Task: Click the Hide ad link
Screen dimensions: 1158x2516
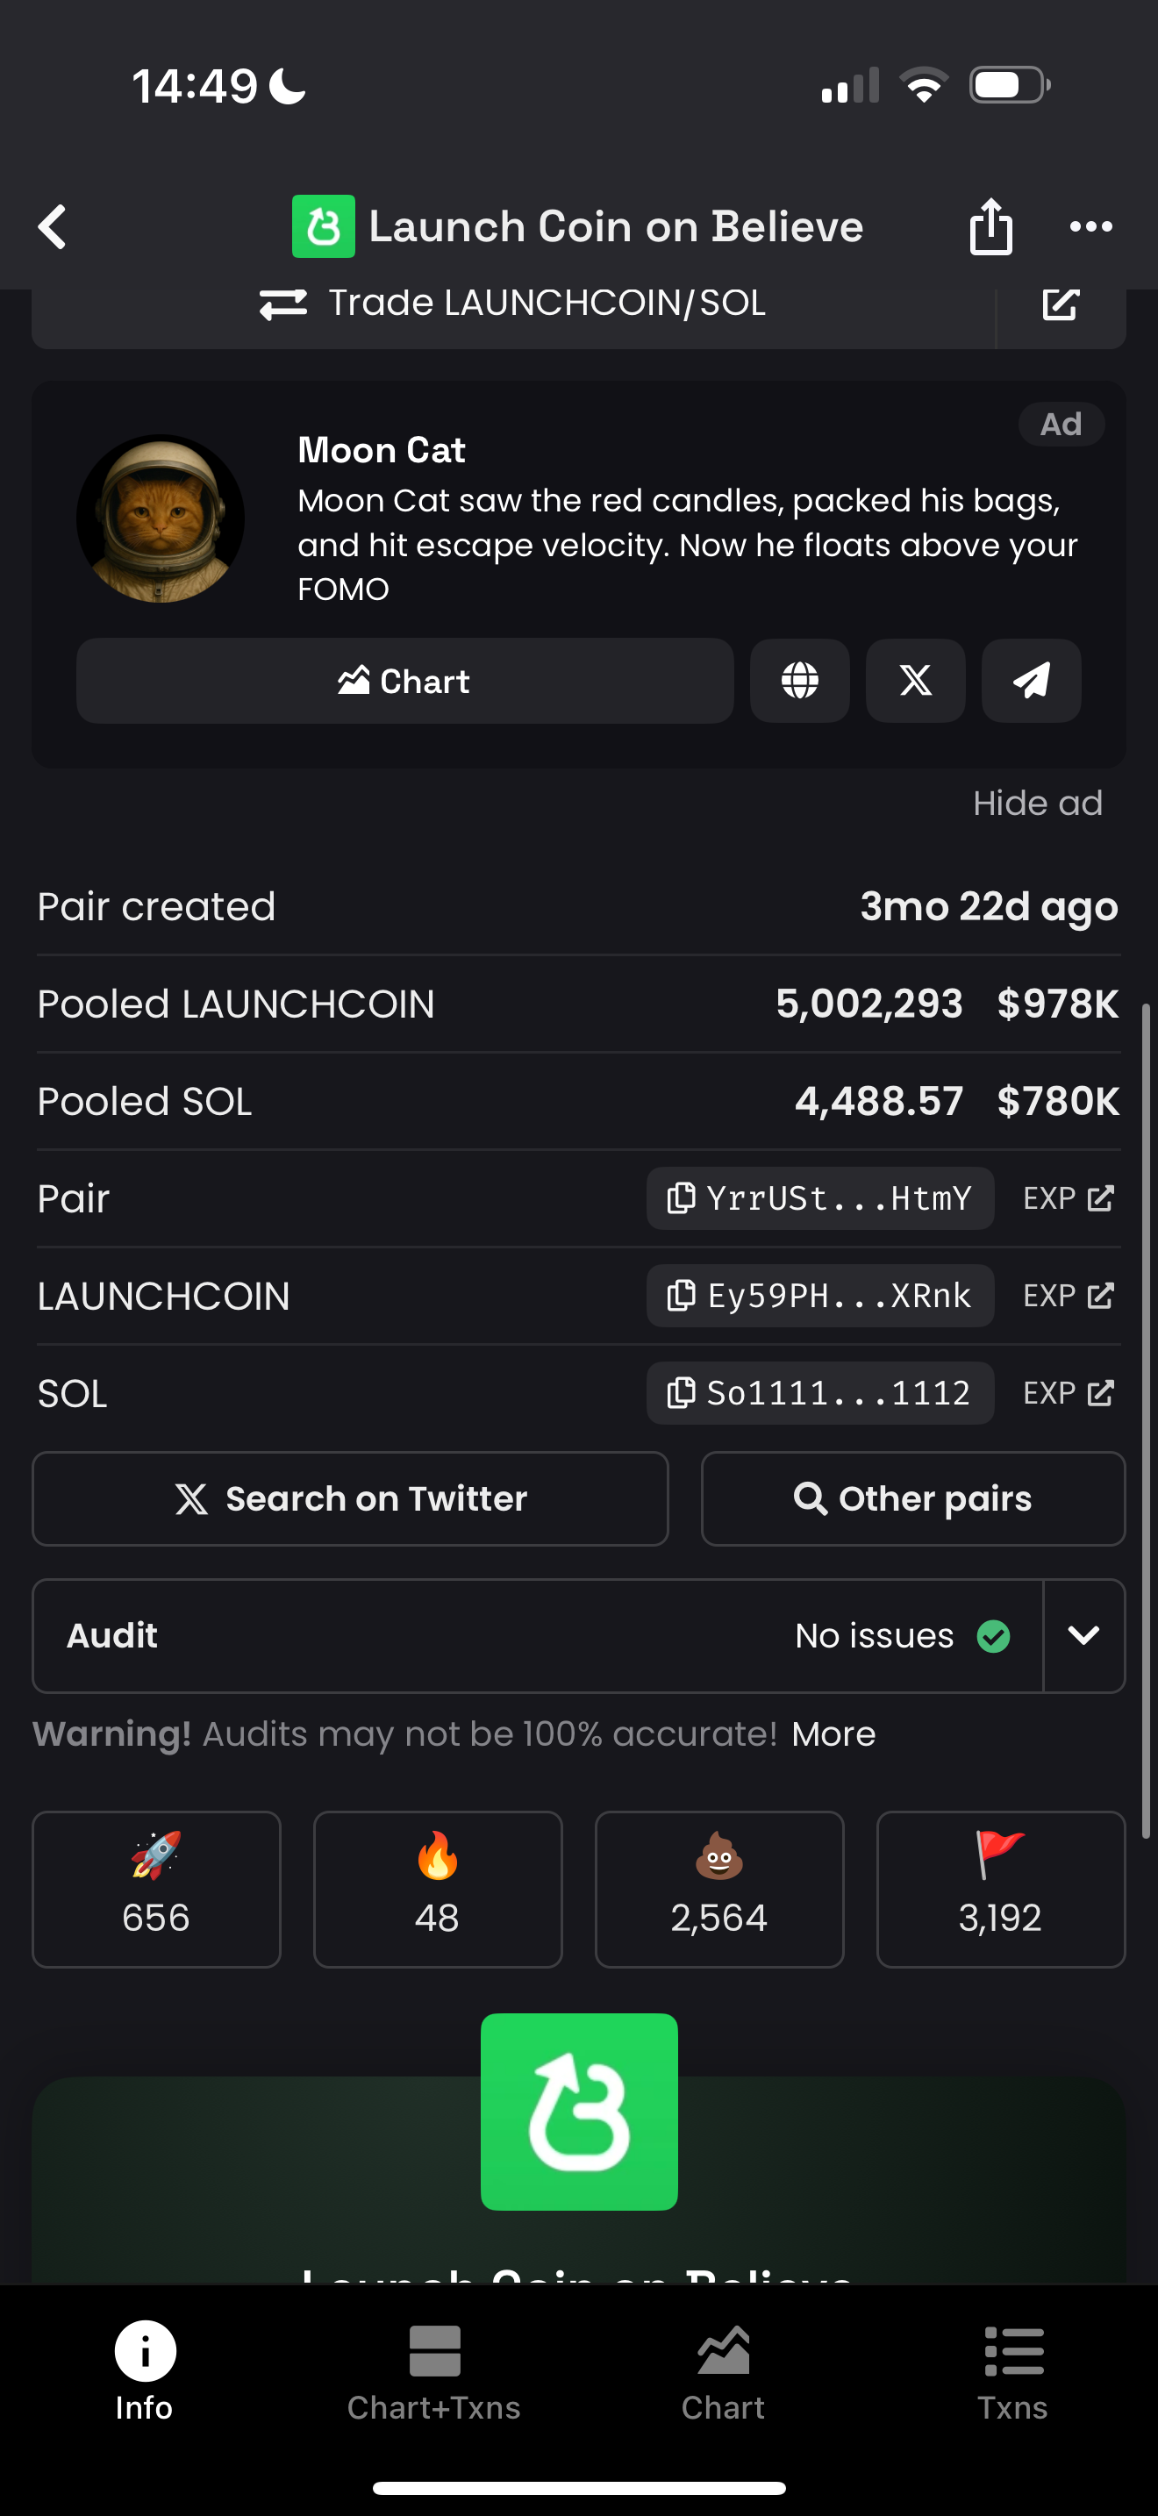Action: point(1038,803)
